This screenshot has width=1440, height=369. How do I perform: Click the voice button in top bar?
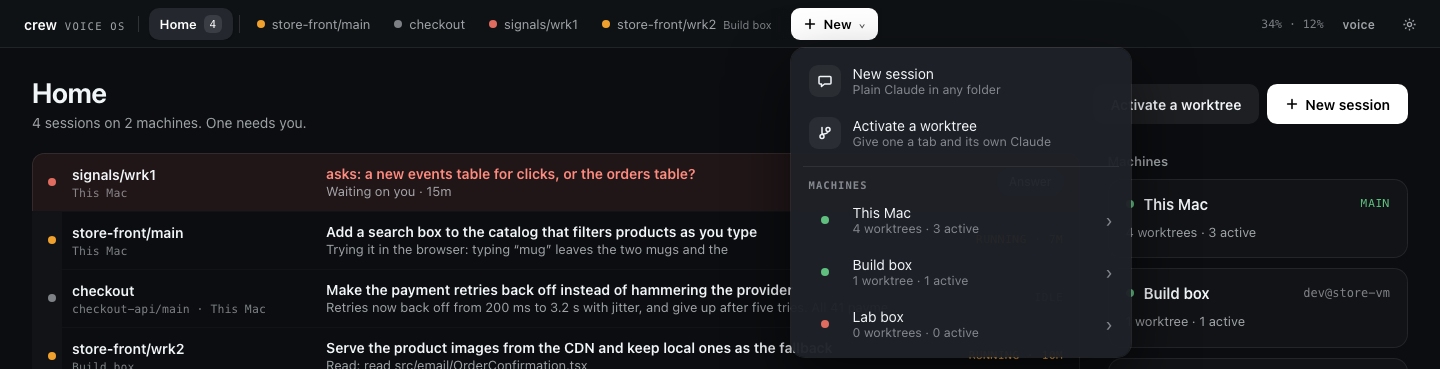click(1358, 25)
